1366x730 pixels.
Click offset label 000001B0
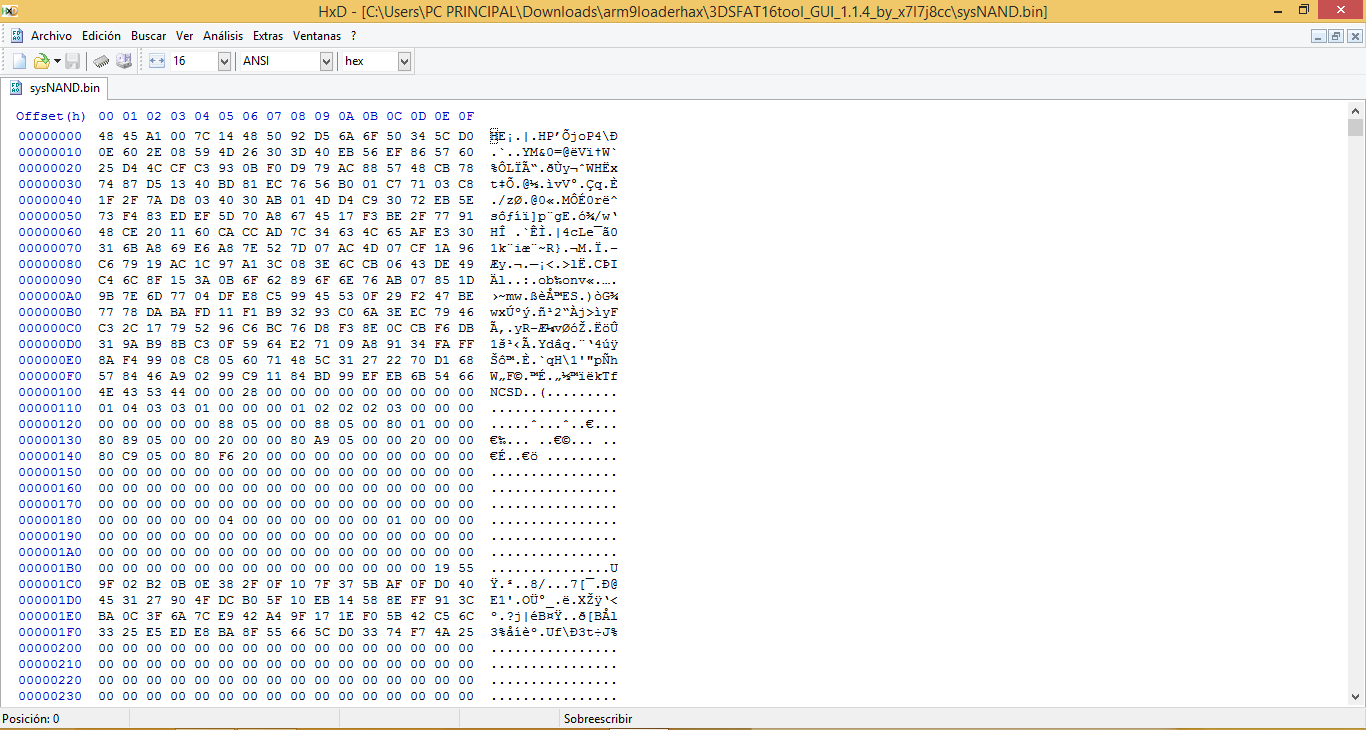pyautogui.click(x=50, y=568)
